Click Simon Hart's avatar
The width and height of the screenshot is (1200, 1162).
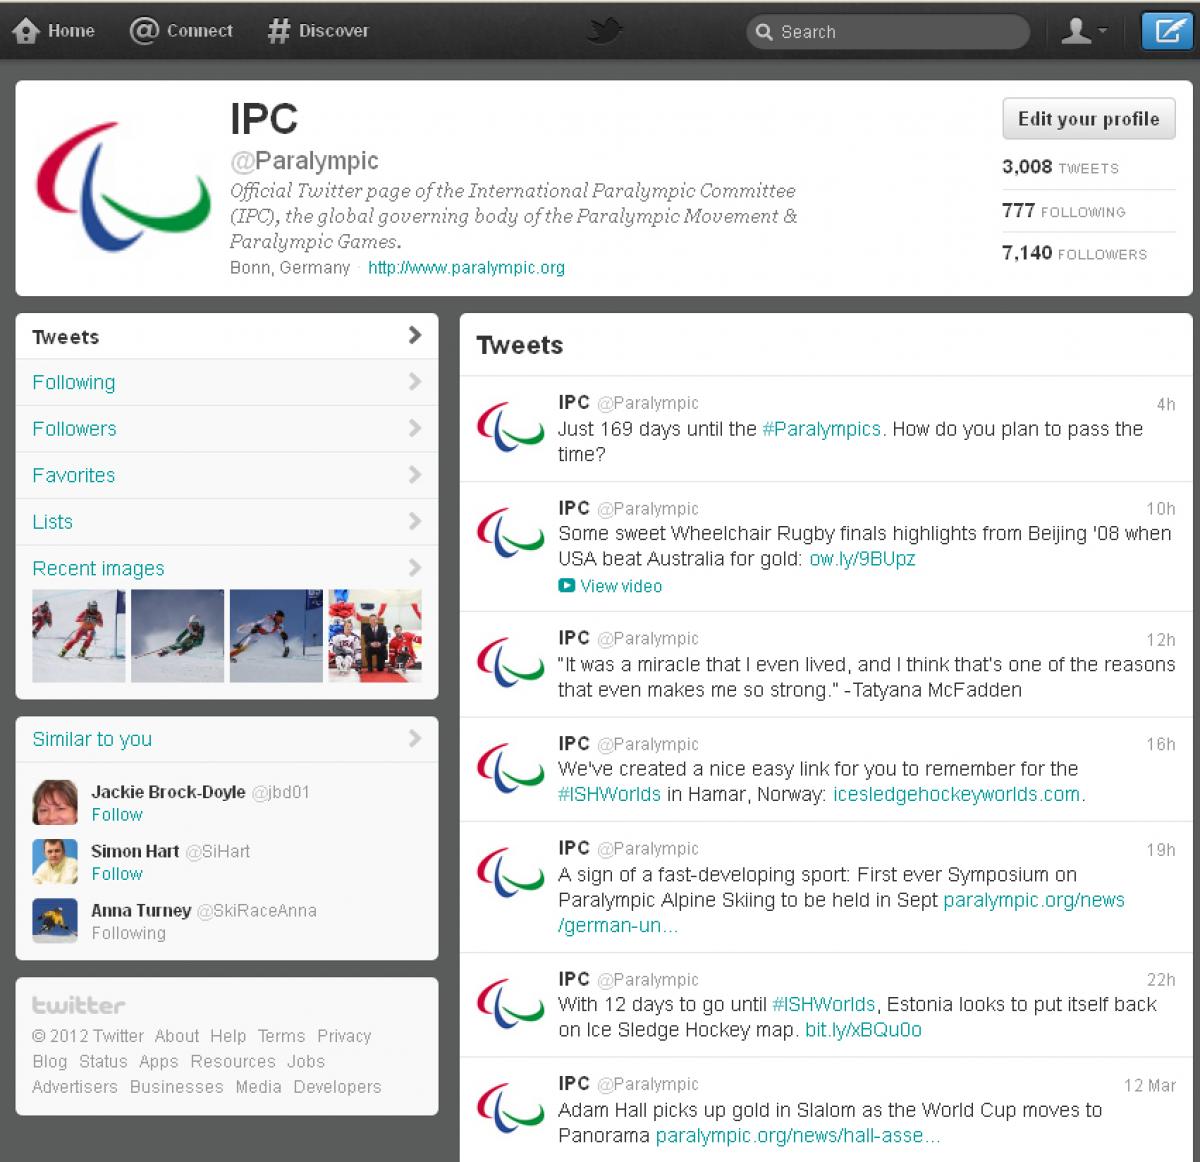tap(55, 861)
